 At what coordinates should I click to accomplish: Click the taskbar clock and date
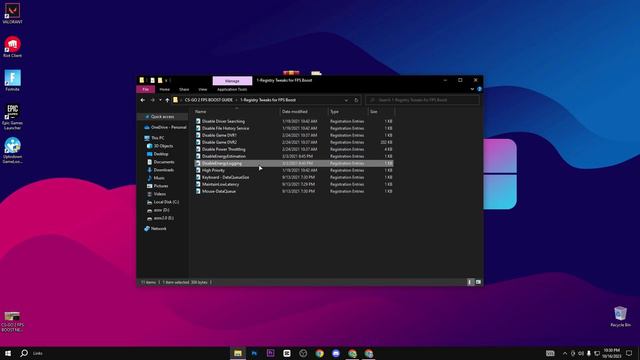tap(611, 353)
